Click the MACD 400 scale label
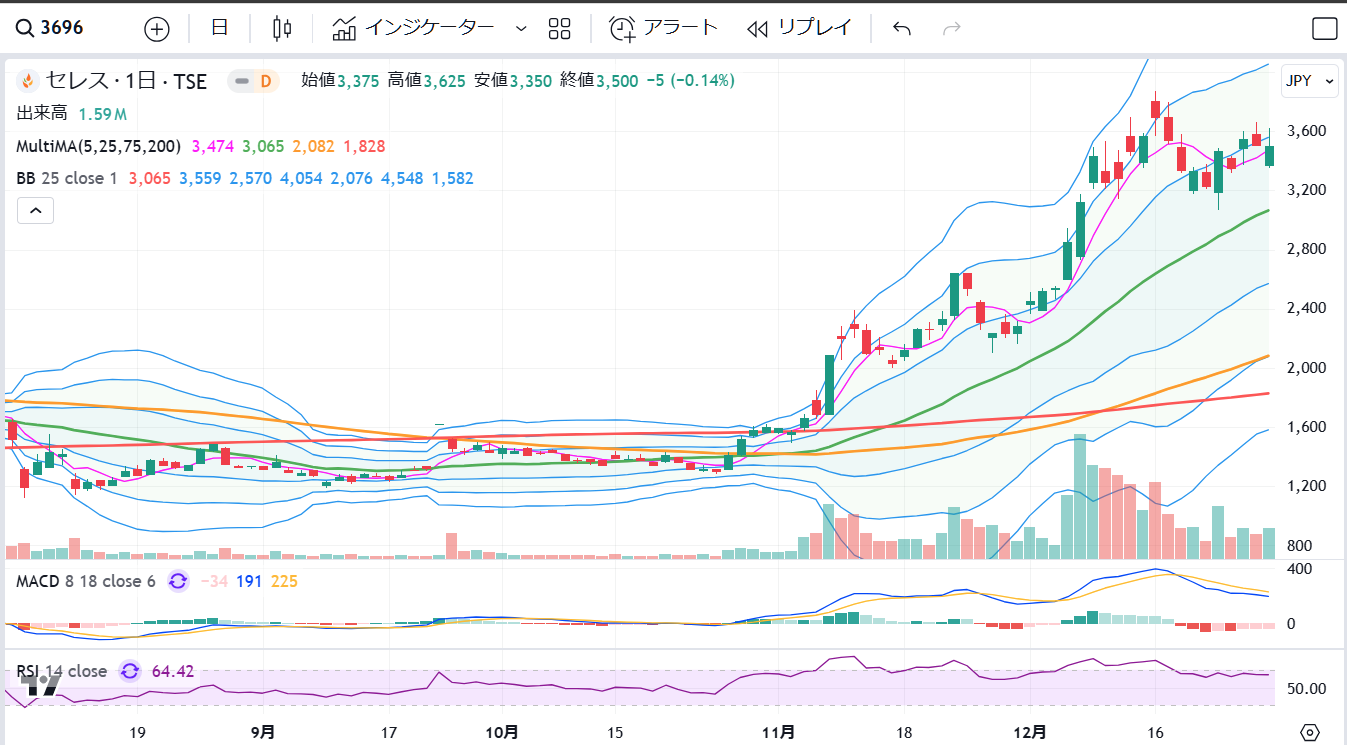Viewport: 1347px width, 745px height. (x=1299, y=568)
